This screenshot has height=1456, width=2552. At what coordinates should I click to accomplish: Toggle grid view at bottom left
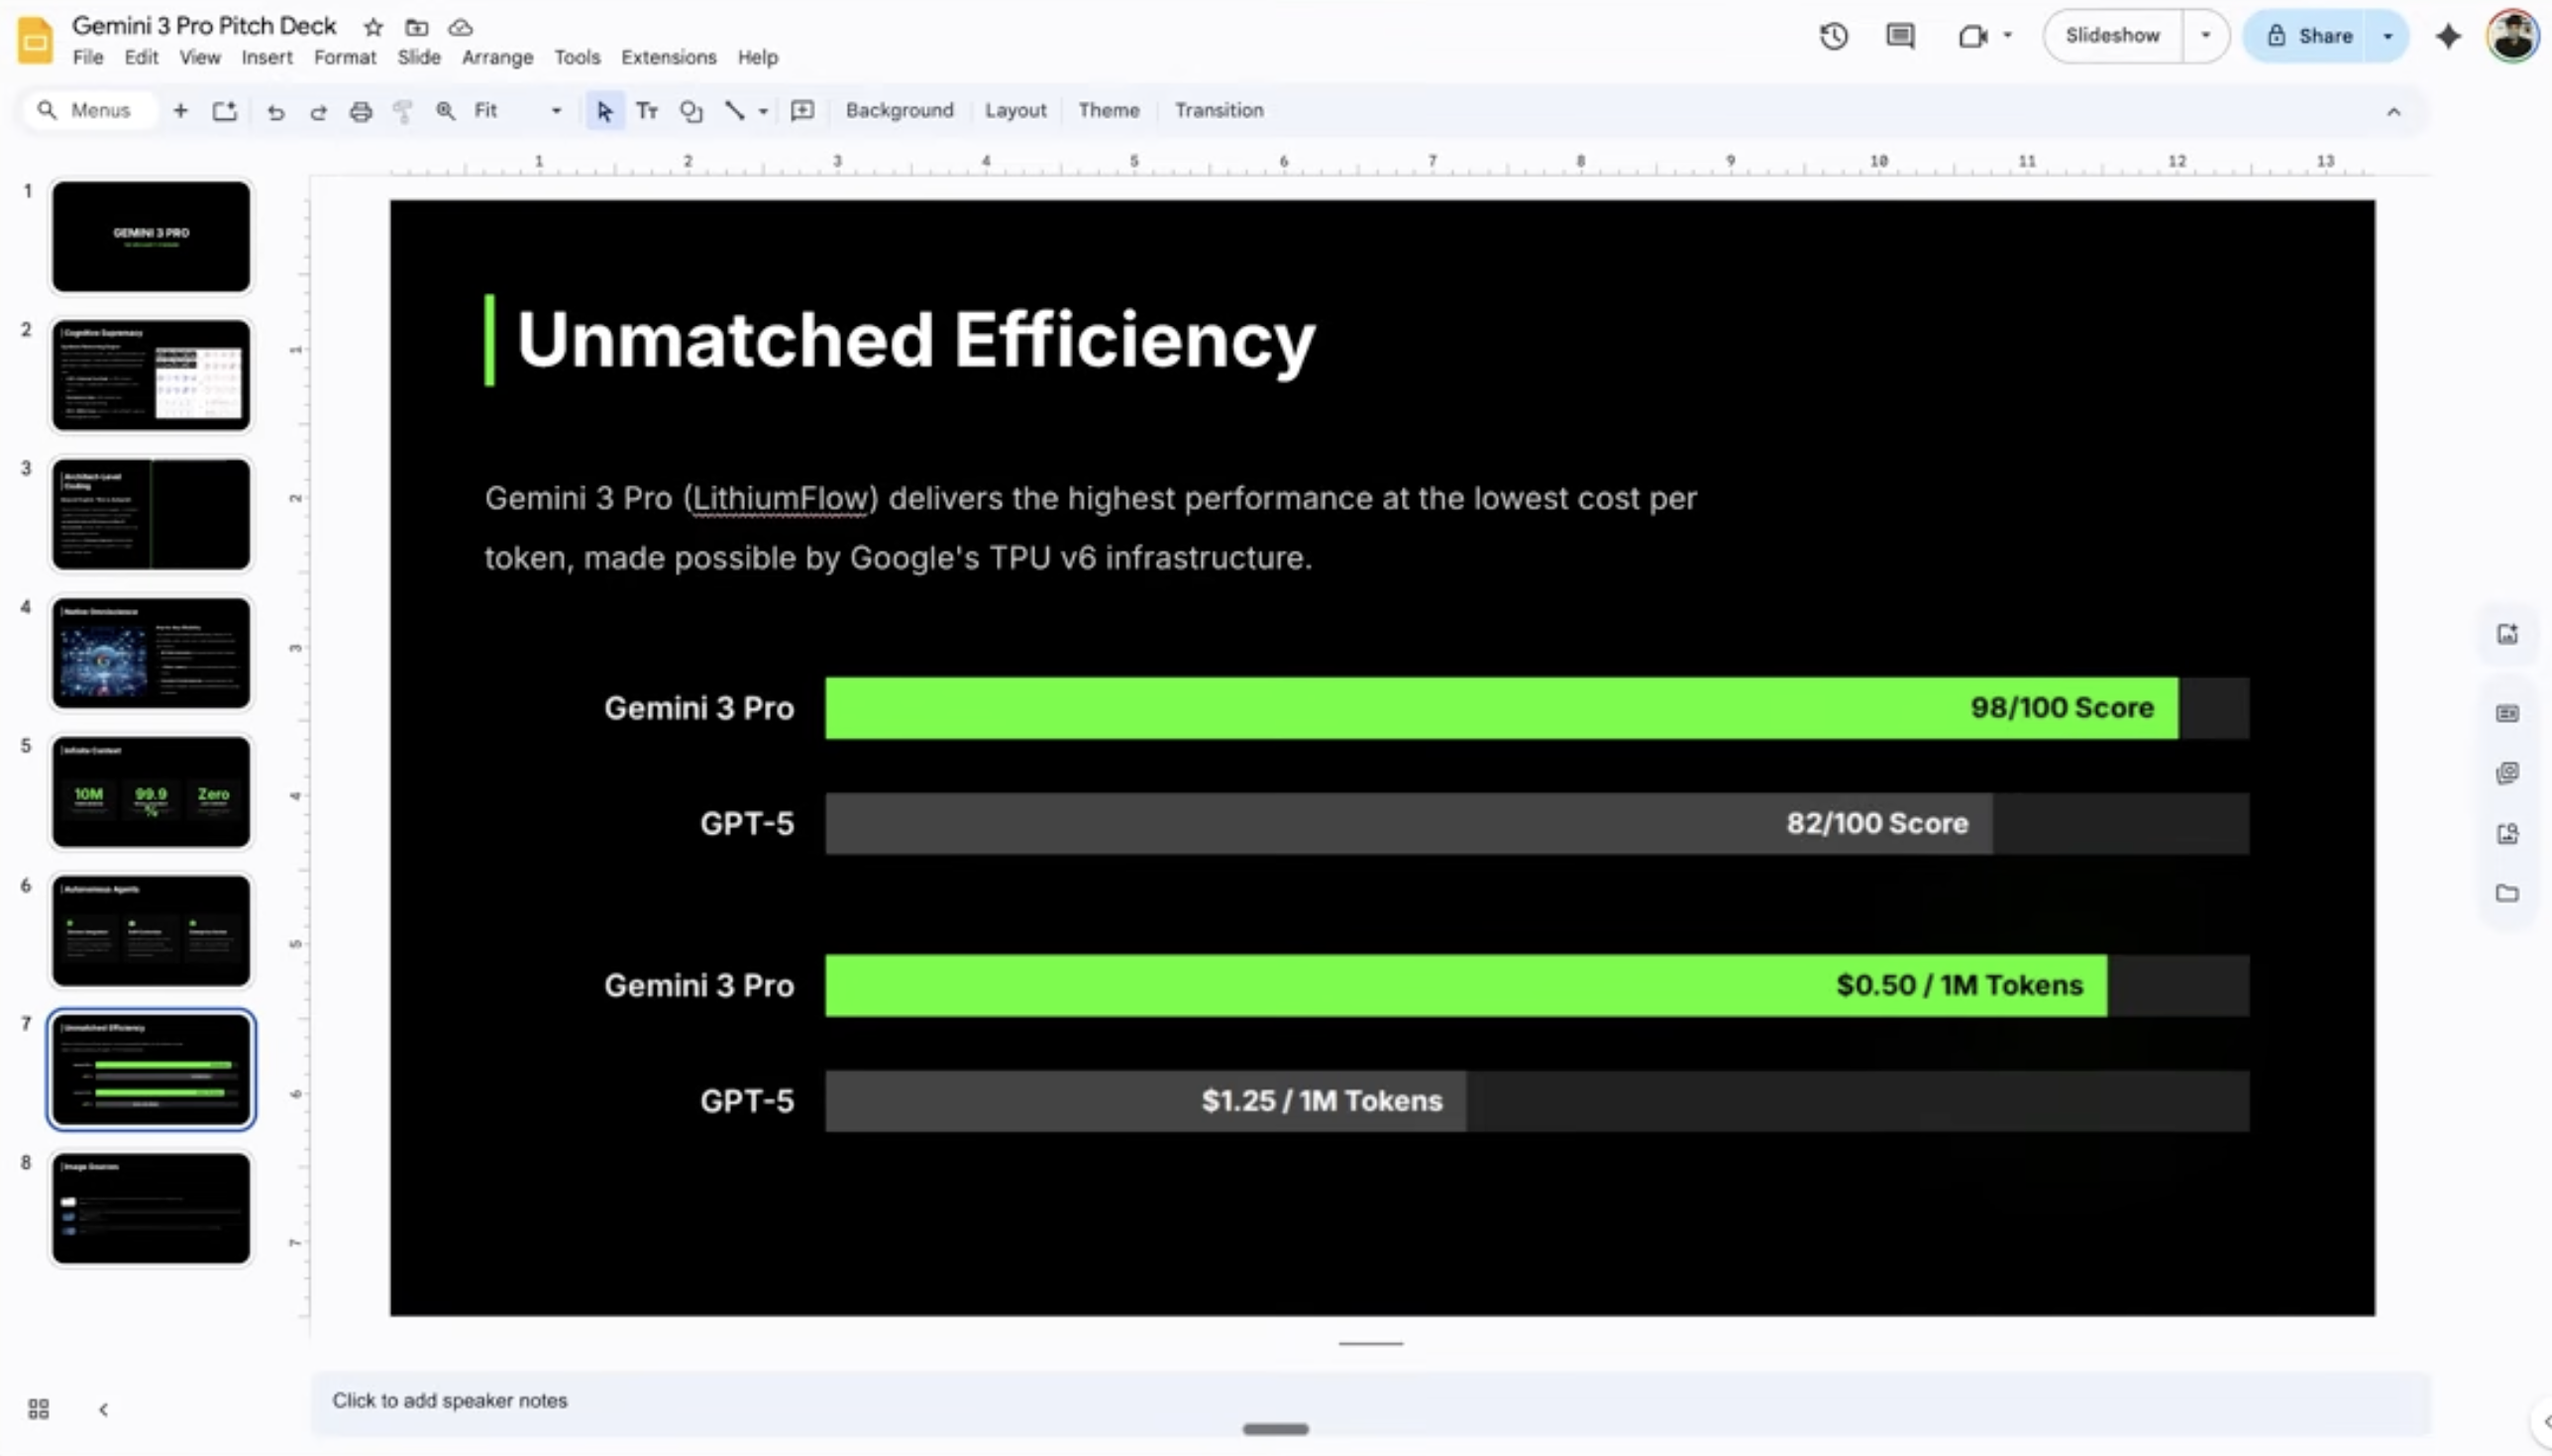[x=39, y=1409]
